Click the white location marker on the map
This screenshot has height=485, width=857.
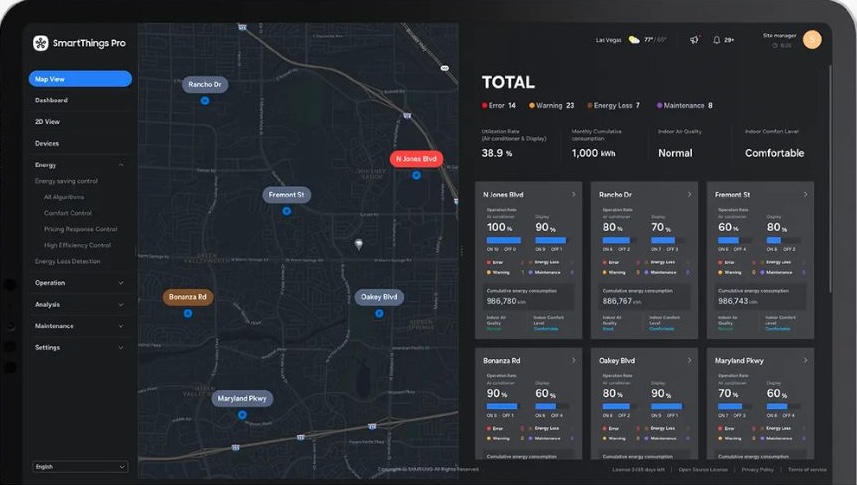click(359, 244)
